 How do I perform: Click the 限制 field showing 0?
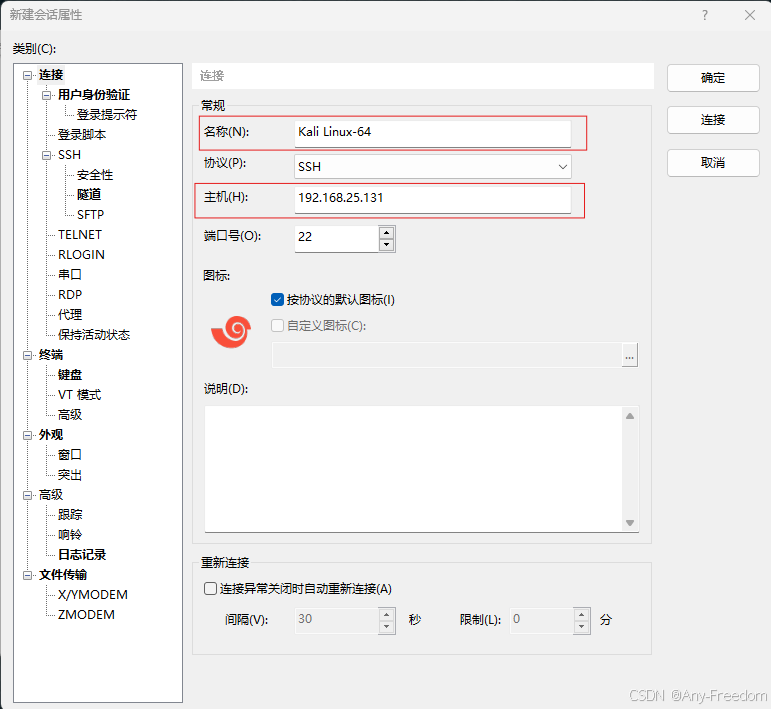pyautogui.click(x=541, y=621)
